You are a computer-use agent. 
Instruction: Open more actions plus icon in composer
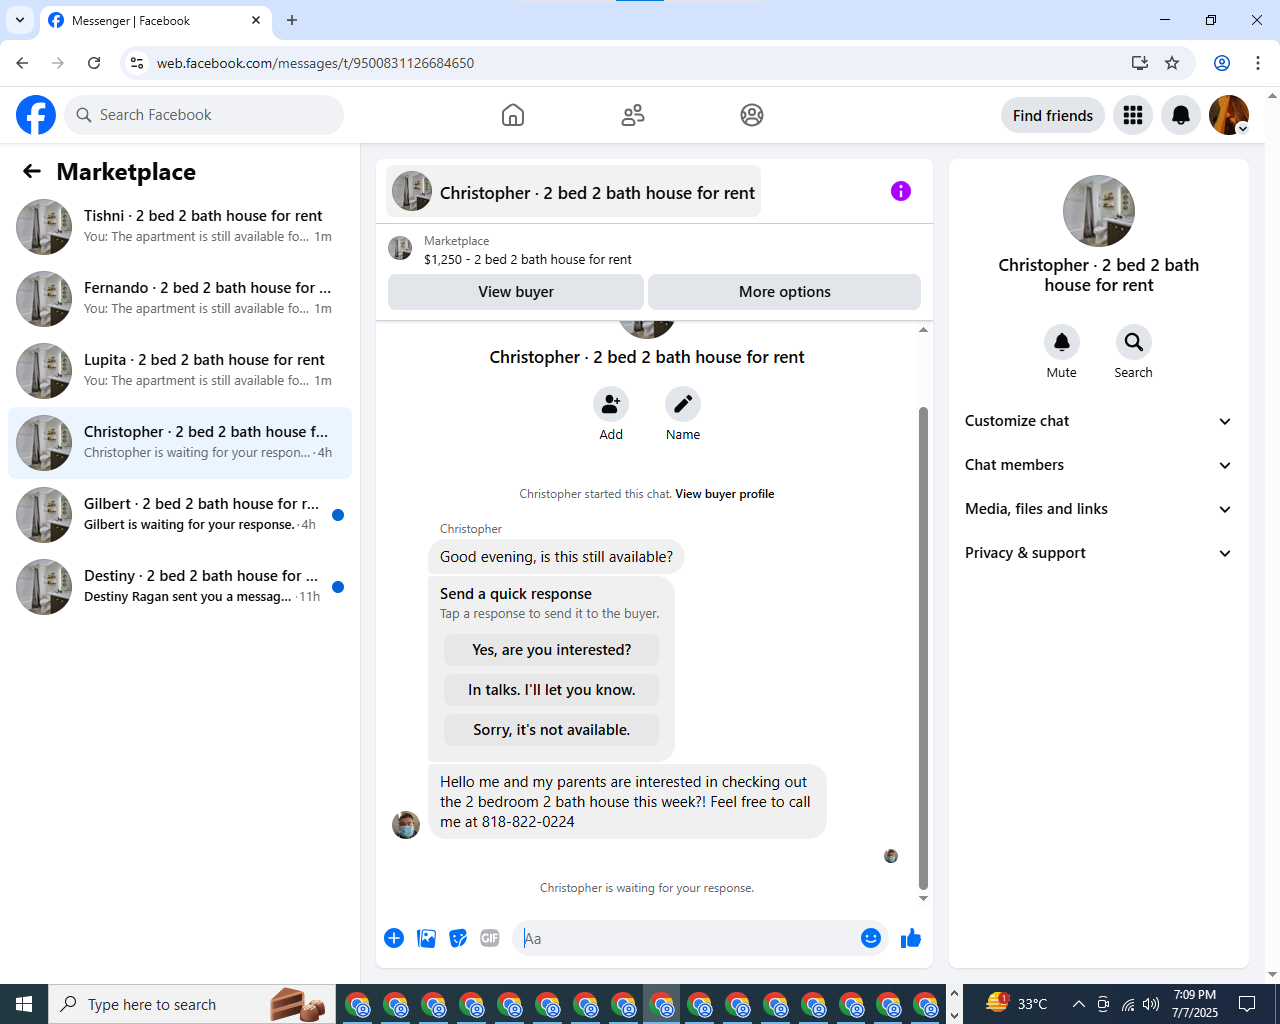point(394,938)
